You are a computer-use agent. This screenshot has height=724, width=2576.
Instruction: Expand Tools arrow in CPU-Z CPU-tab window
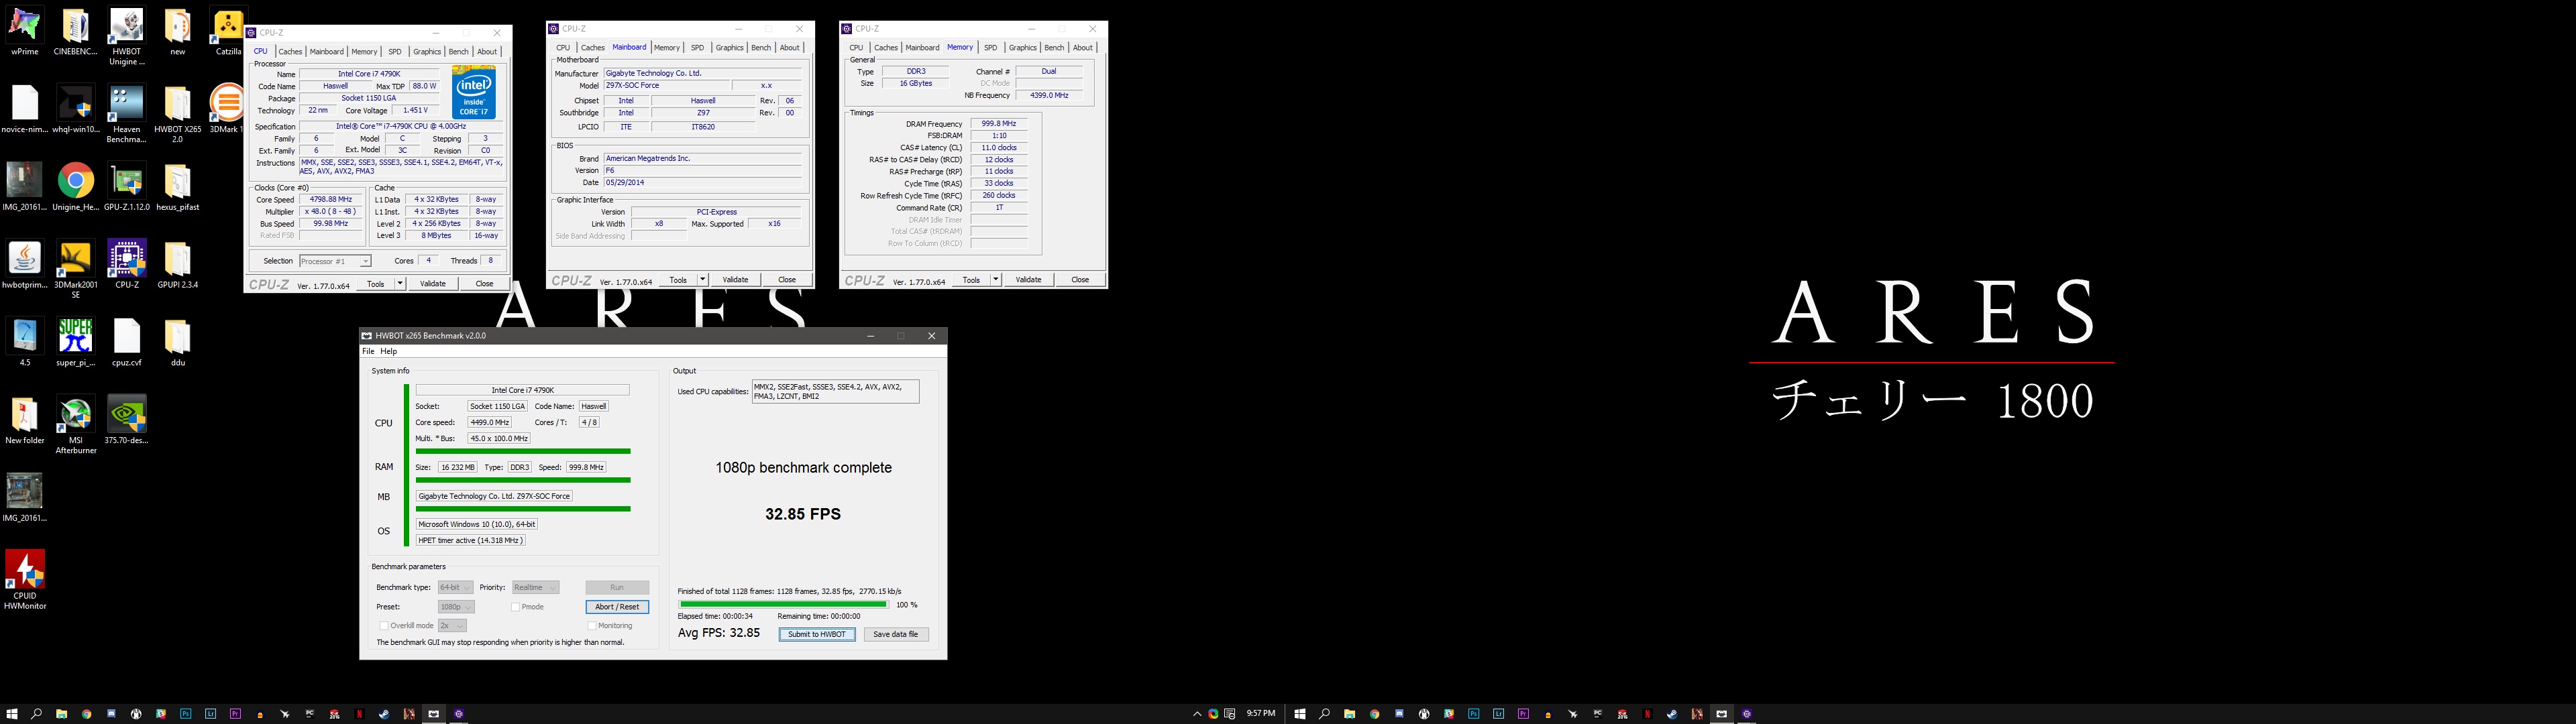coord(400,284)
